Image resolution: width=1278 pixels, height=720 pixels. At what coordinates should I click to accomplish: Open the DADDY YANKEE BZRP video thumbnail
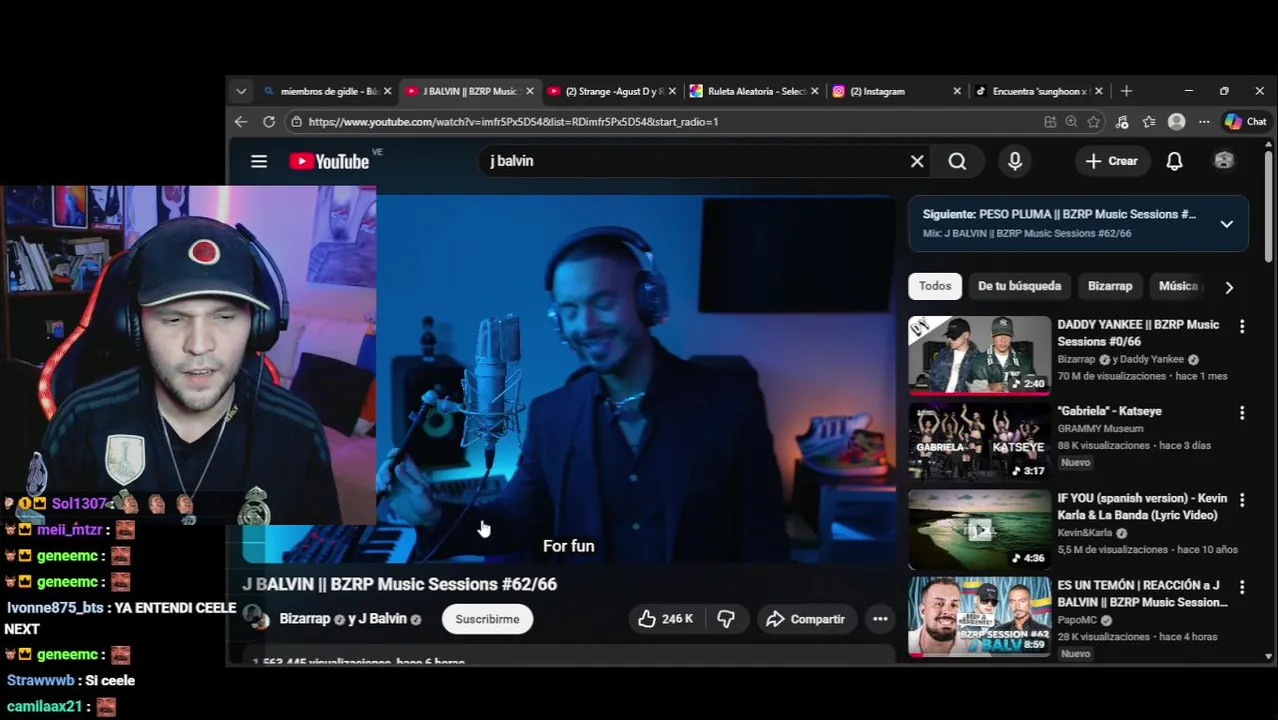coord(979,355)
